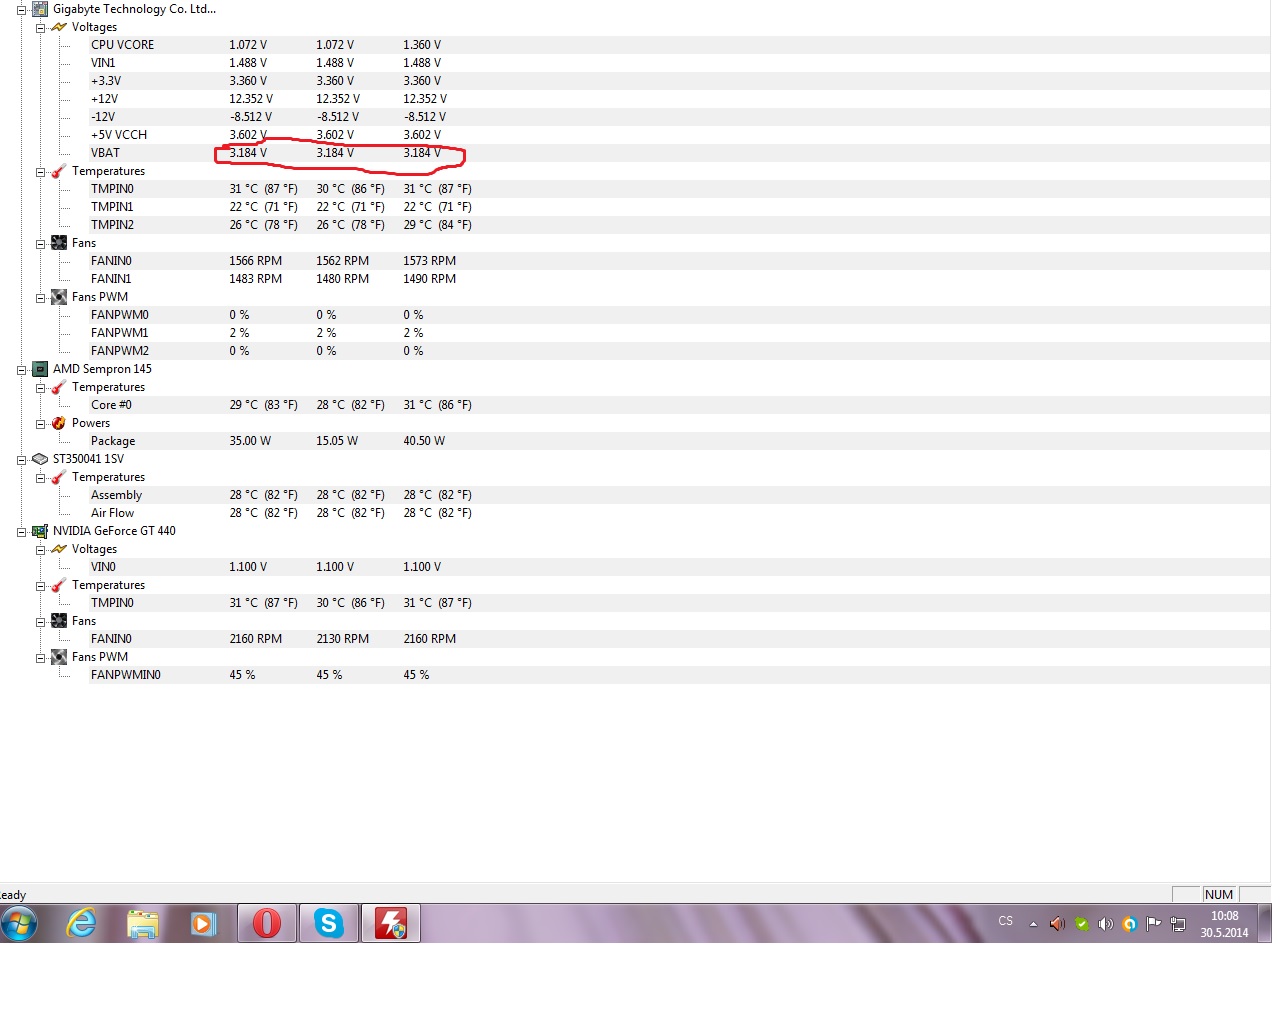Collapse the NVIDIA Fans PWM node
The width and height of the screenshot is (1280, 1024).
pyautogui.click(x=40, y=658)
